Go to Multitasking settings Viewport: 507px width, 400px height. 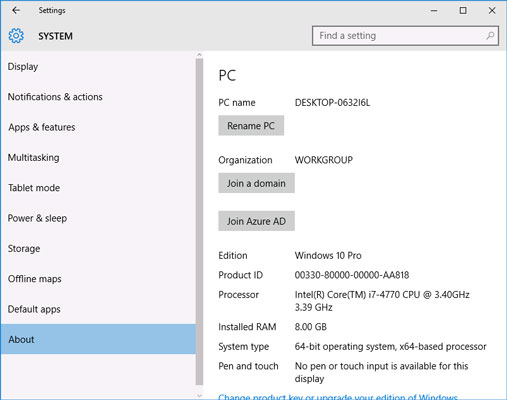[98, 158]
